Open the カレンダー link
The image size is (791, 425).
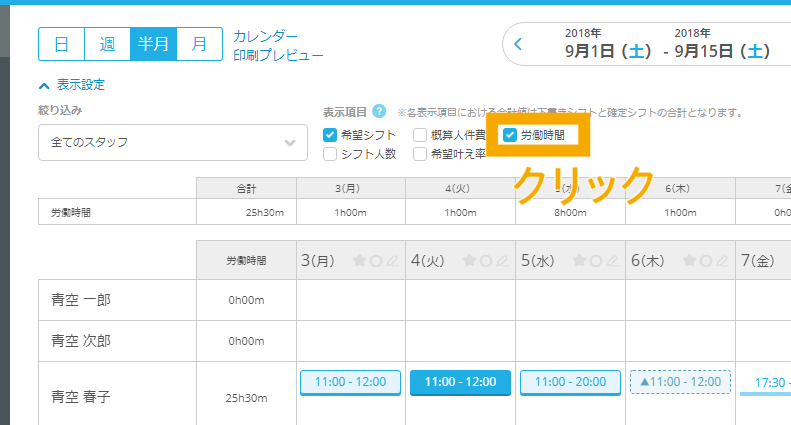point(265,36)
